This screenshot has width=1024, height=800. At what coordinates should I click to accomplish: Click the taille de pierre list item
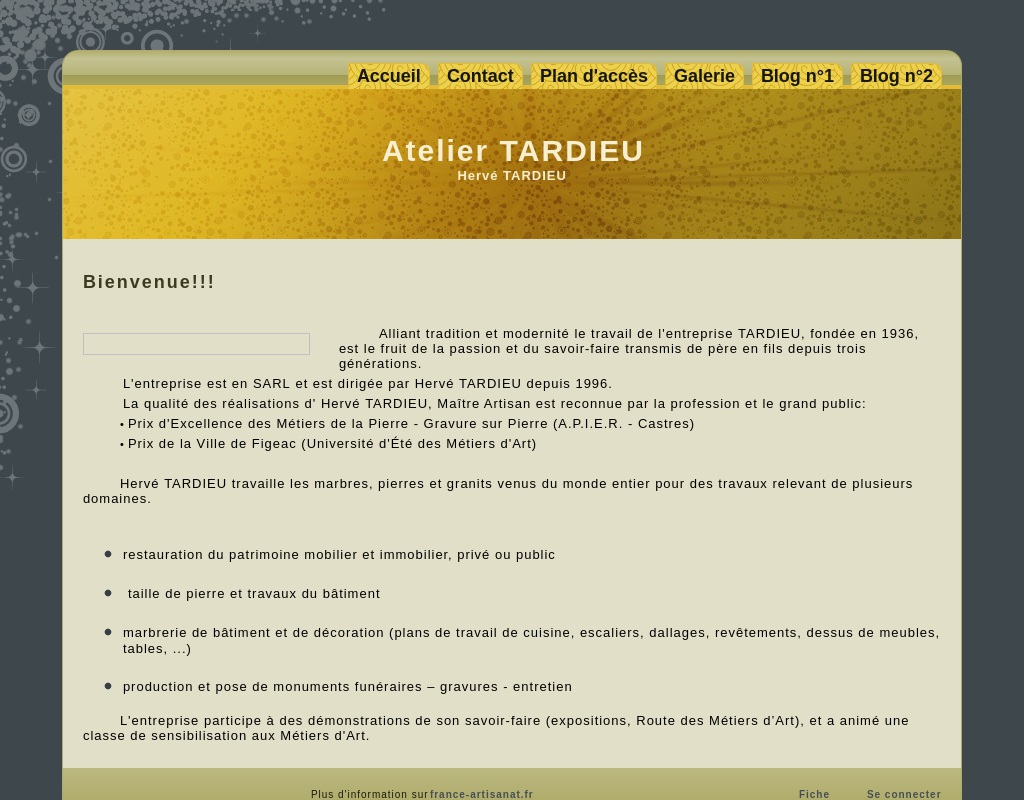coord(253,594)
